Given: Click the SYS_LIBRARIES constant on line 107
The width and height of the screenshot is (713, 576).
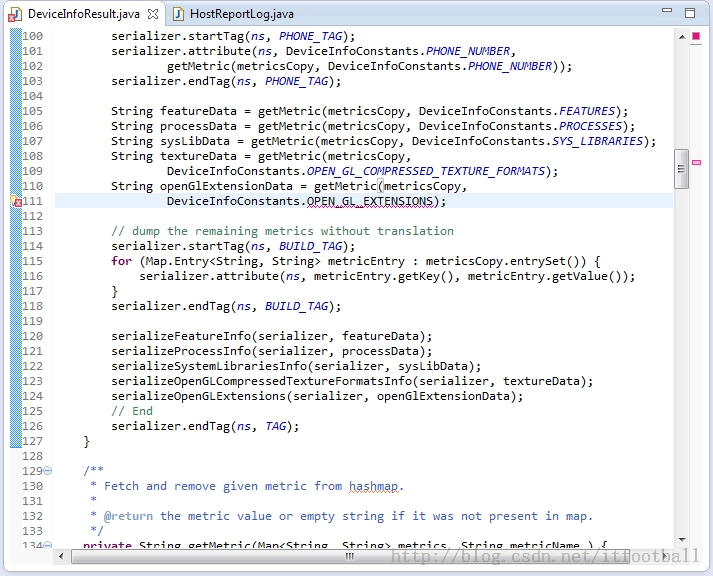Looking at the screenshot, I should (597, 141).
